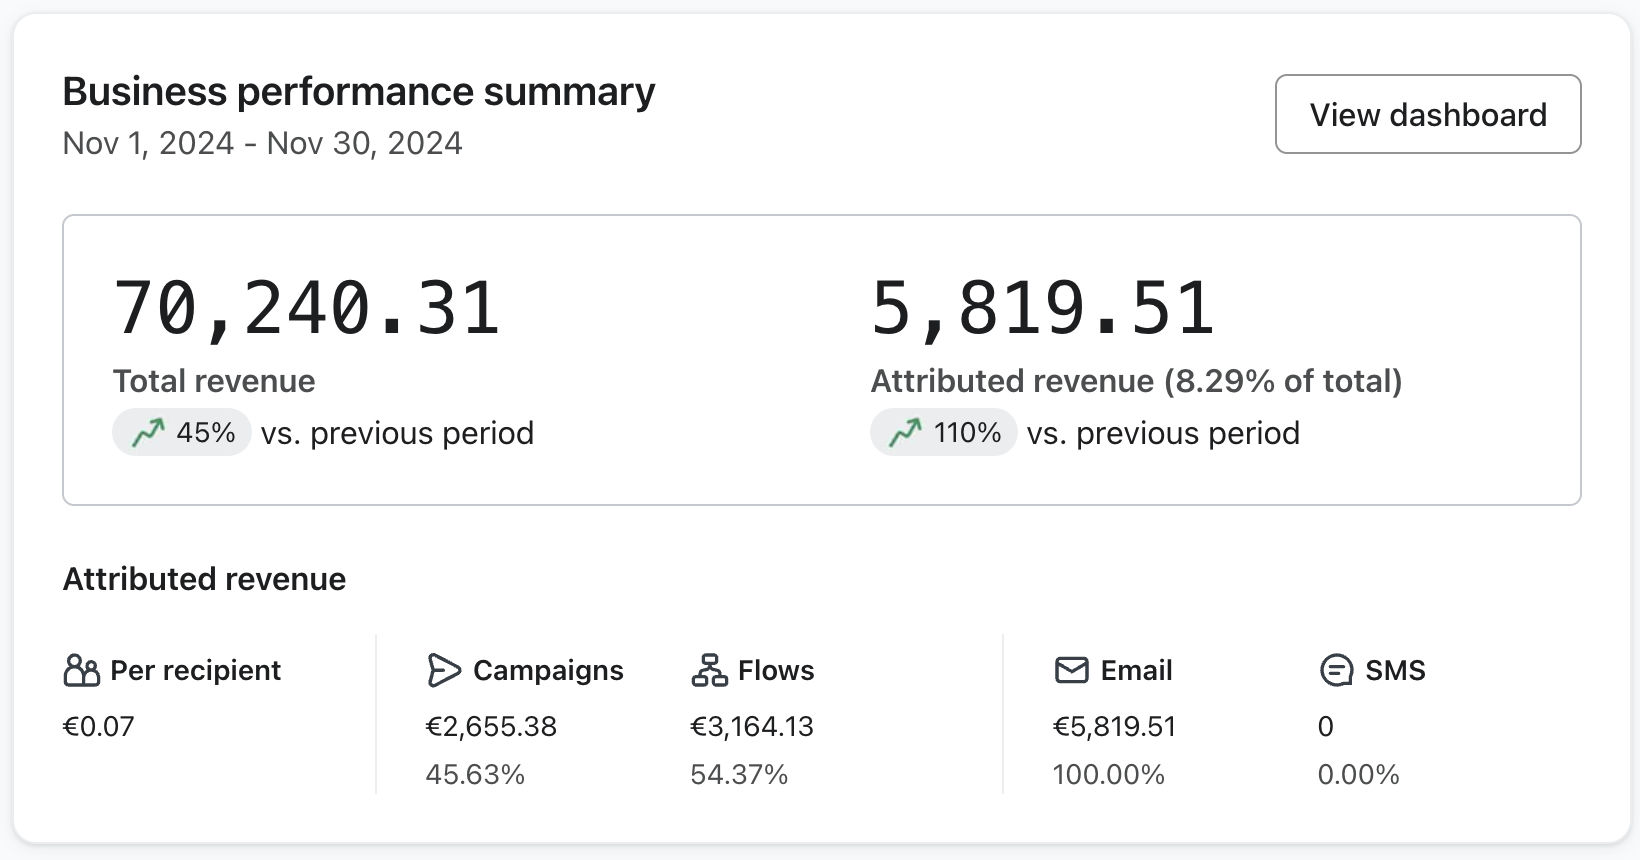1640x860 pixels.
Task: Click the Attributed revenue (8.29% of total) label
Action: [1136, 381]
